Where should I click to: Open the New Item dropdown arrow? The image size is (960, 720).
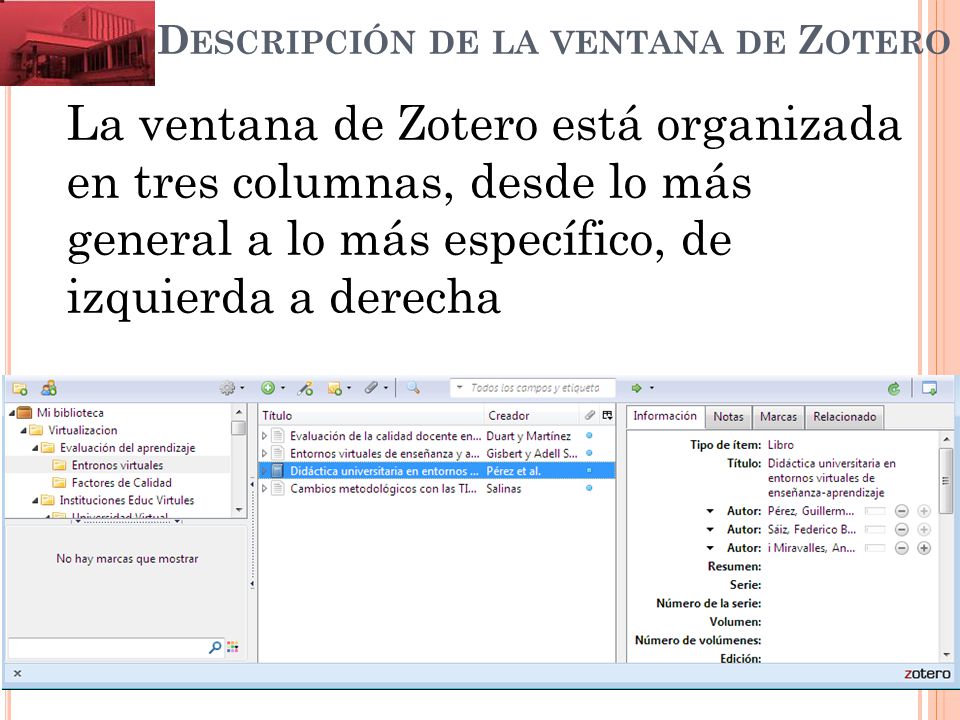(x=283, y=388)
